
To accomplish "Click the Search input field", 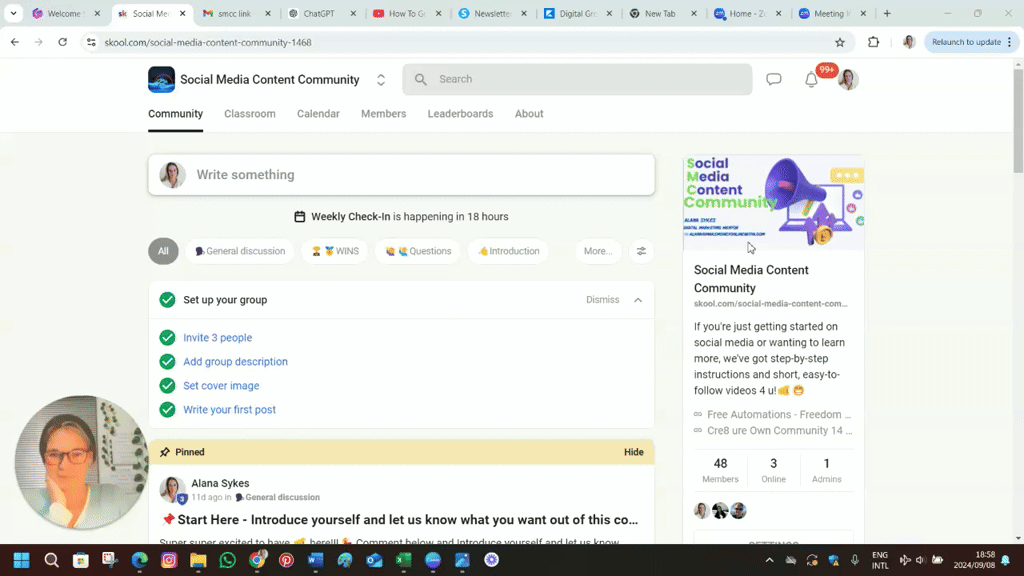I will click(x=577, y=79).
